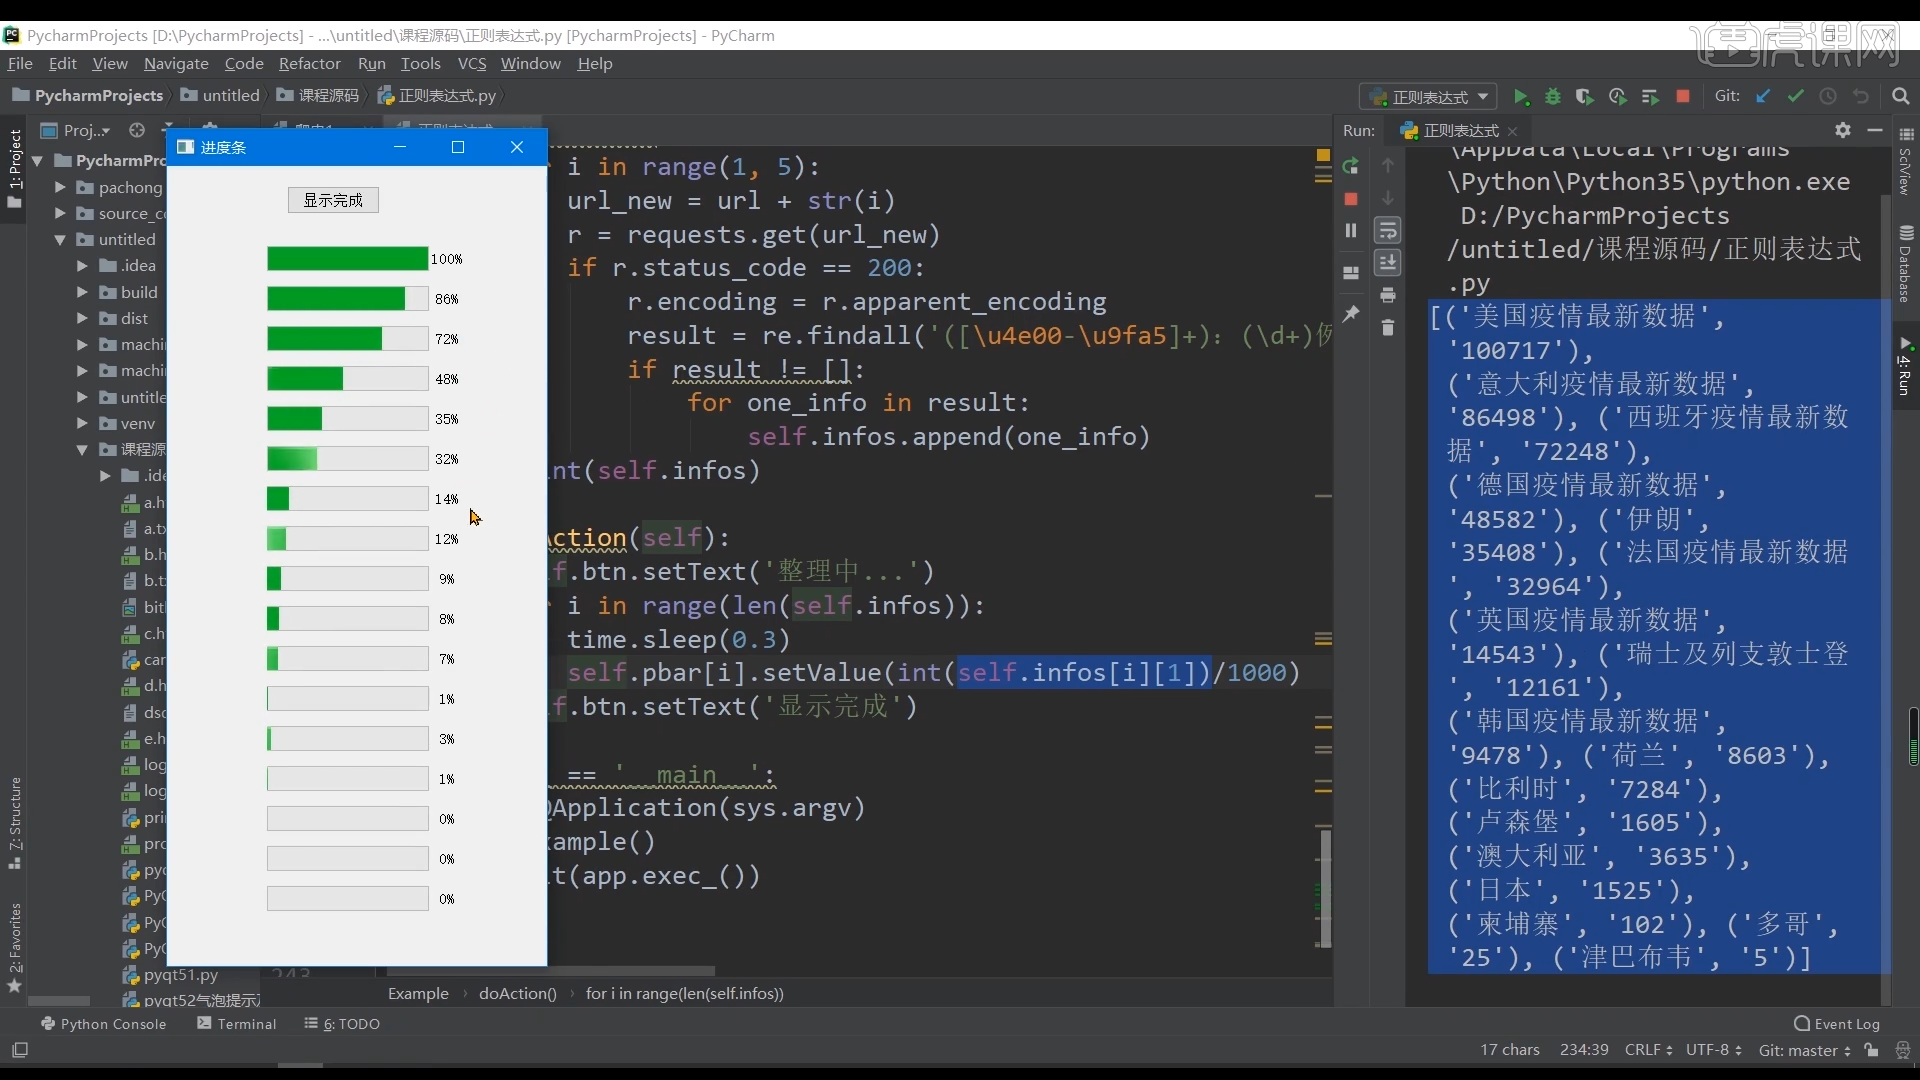
Task: Click the green Run button in toolbar
Action: pyautogui.click(x=1521, y=97)
